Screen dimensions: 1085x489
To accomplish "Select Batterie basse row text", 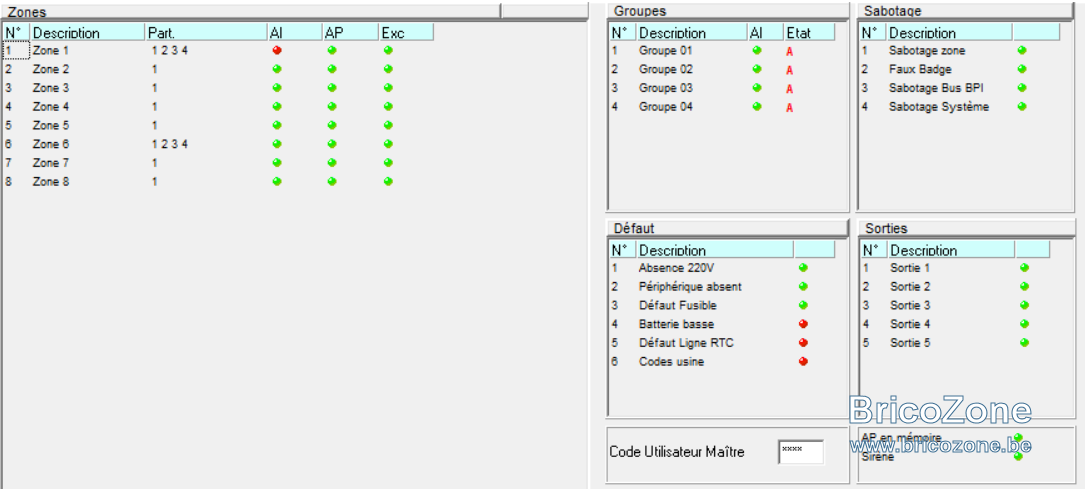I will coord(676,324).
